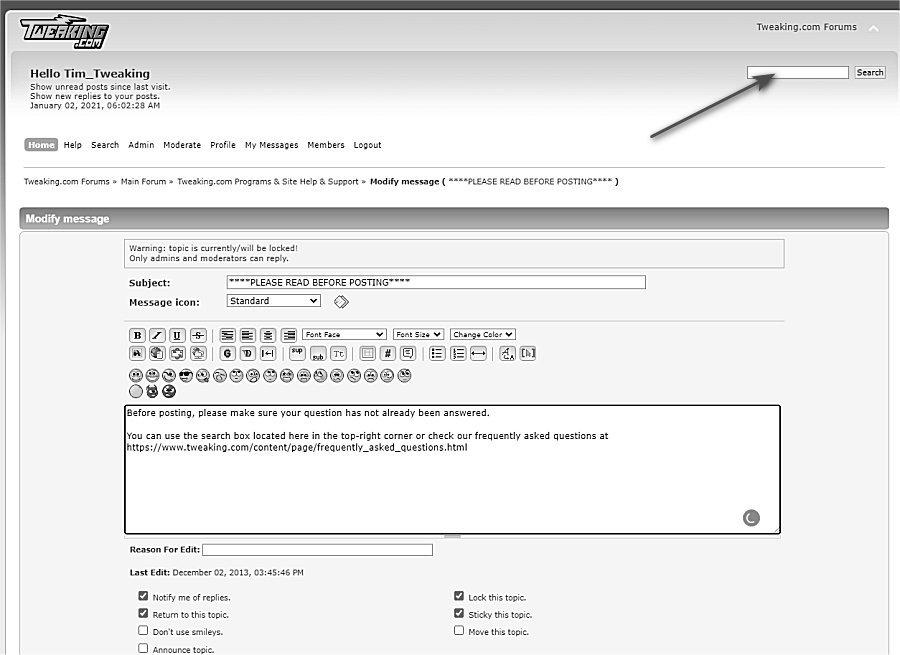
Task: Uncheck Notify me of replies
Action: (143, 596)
